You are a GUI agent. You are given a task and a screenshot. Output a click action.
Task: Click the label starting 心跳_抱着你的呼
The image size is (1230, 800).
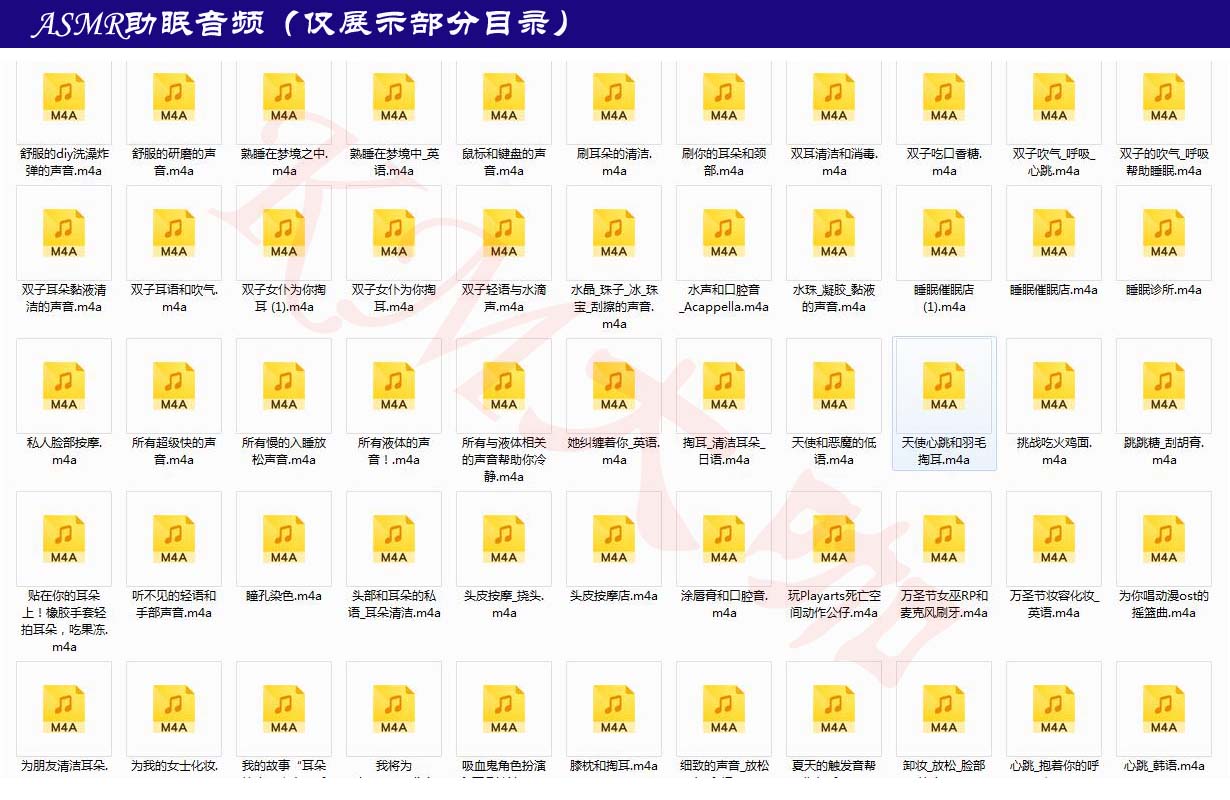coord(1054,766)
